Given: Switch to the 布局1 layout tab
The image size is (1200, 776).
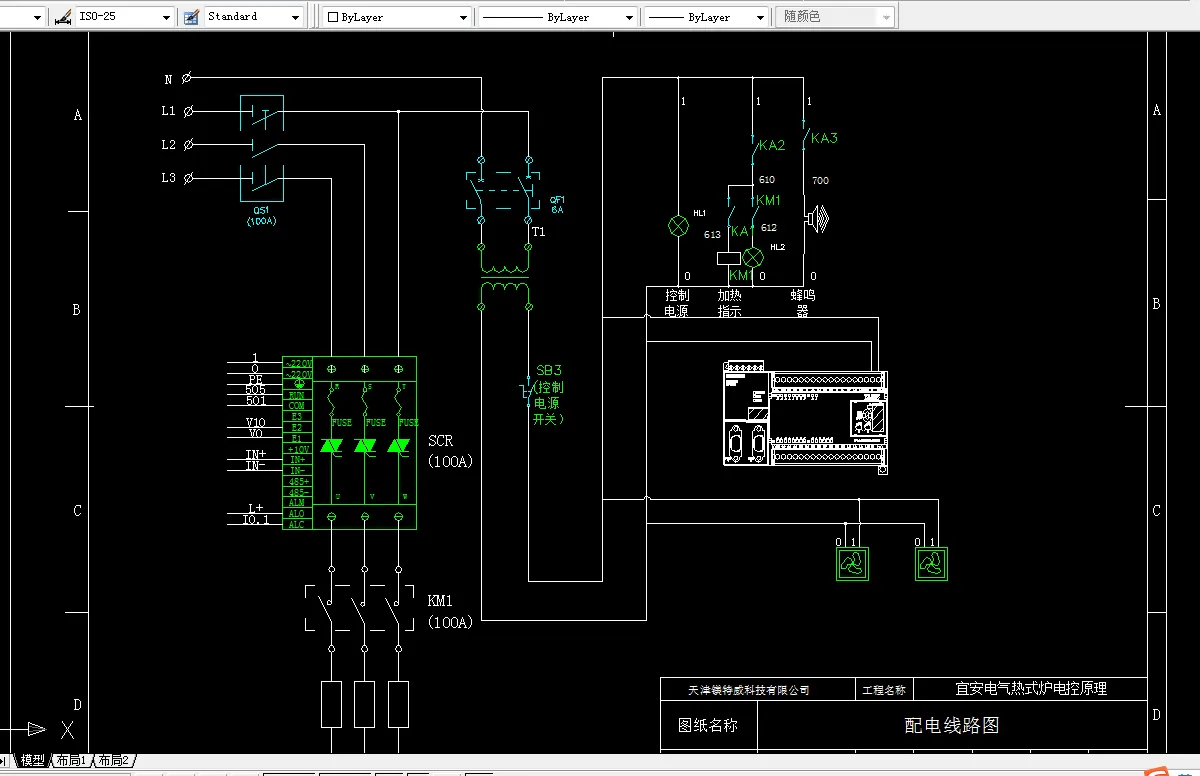Looking at the screenshot, I should 71,761.
